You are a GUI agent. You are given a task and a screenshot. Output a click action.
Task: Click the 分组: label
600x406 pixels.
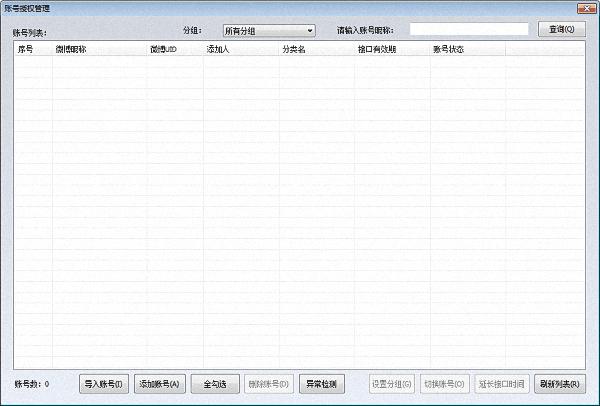pyautogui.click(x=192, y=30)
